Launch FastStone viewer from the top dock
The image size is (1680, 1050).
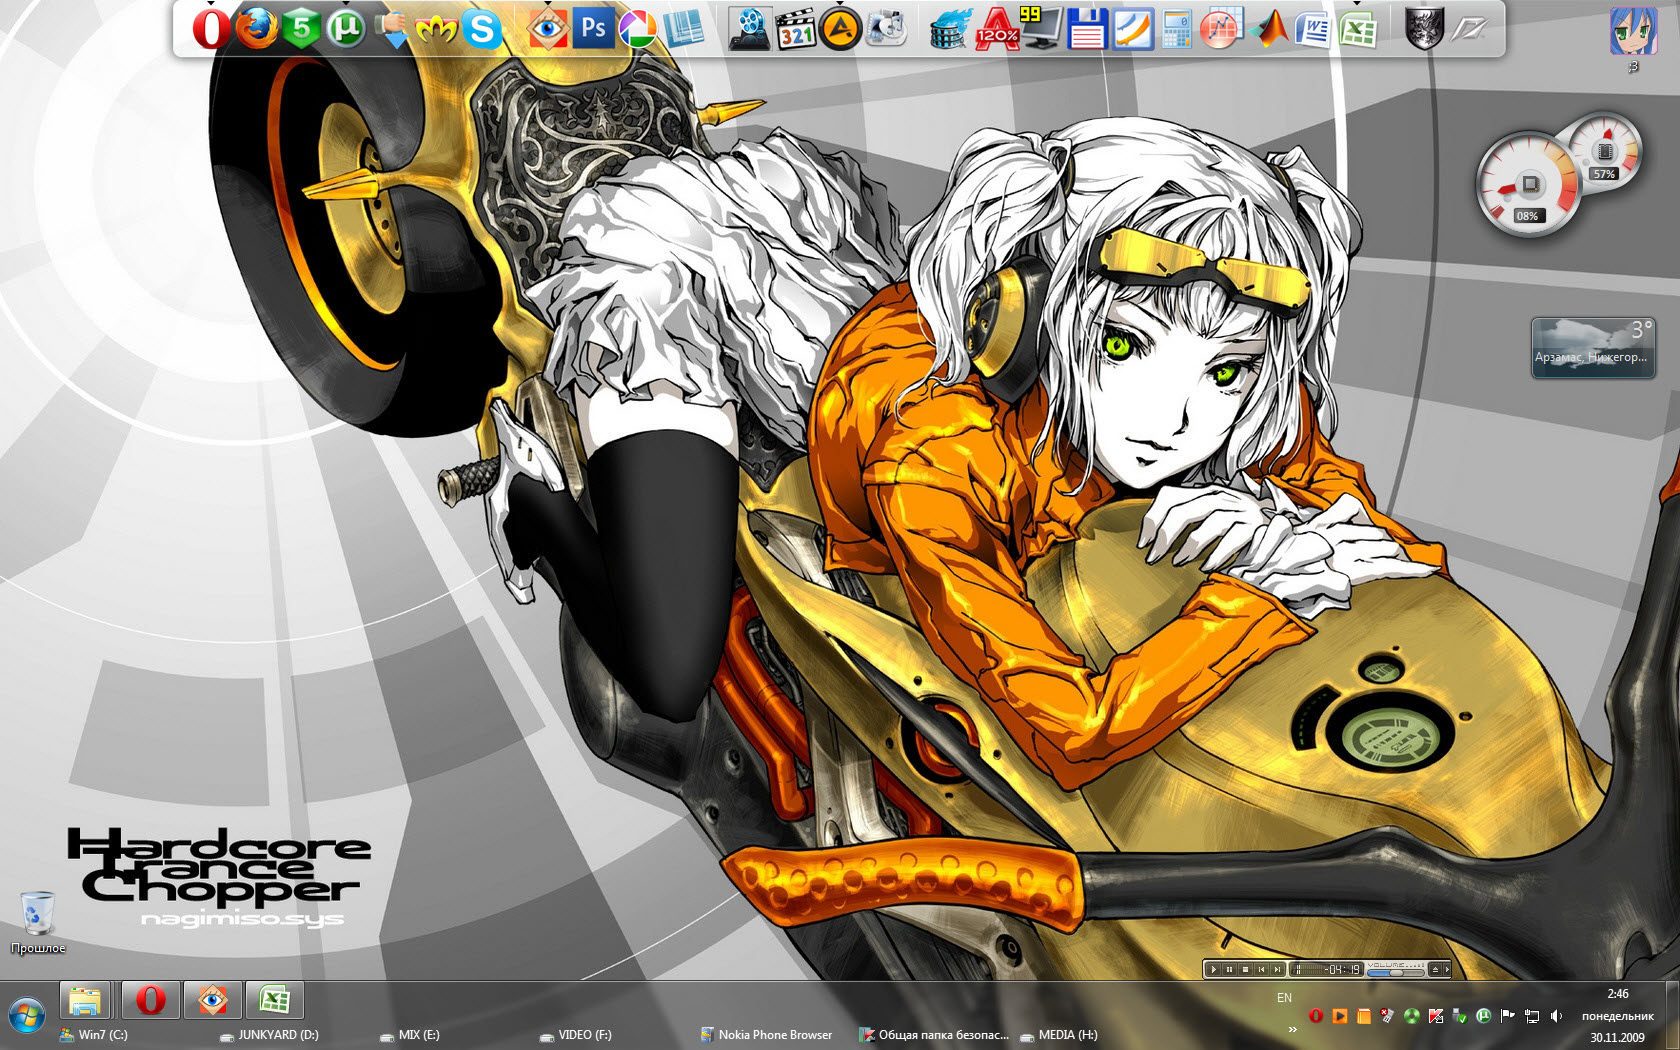coord(548,28)
